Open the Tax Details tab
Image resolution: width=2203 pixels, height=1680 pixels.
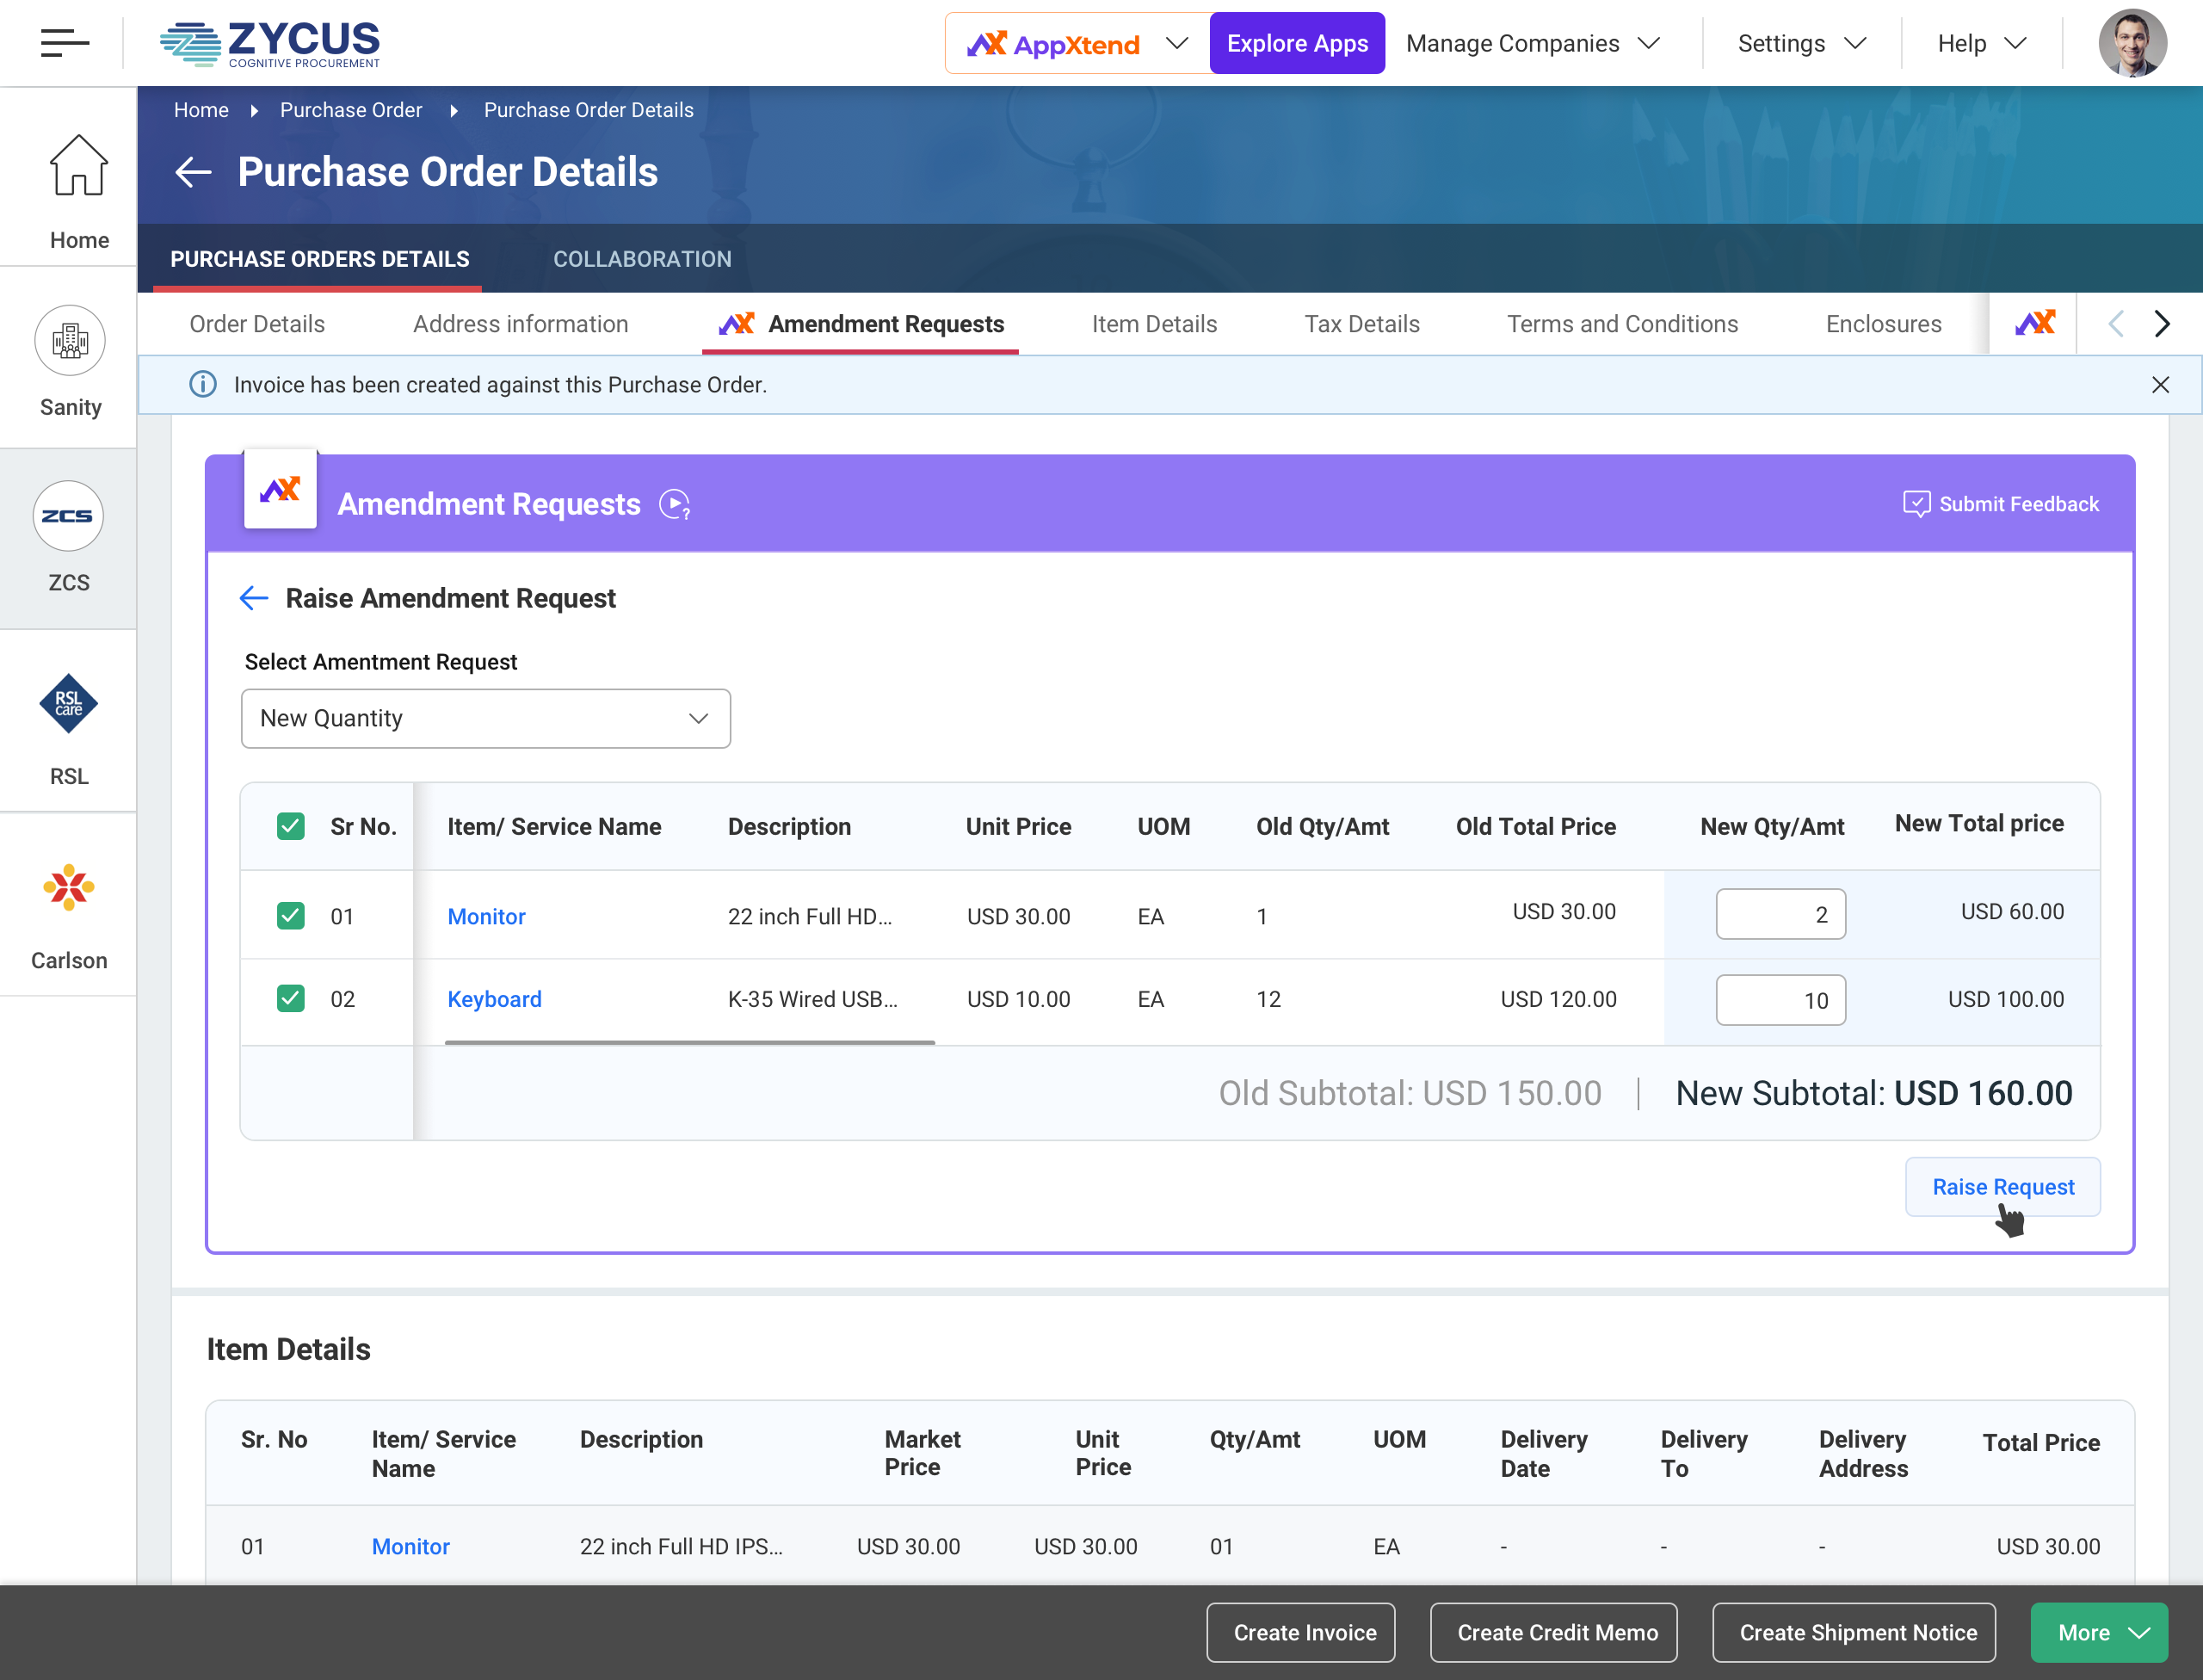click(1361, 324)
